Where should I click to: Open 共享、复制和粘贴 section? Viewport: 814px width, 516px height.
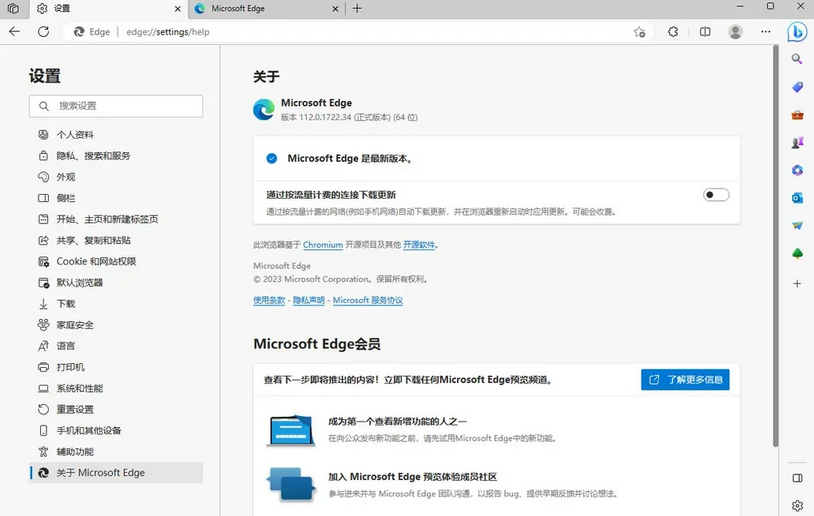[x=116, y=240]
